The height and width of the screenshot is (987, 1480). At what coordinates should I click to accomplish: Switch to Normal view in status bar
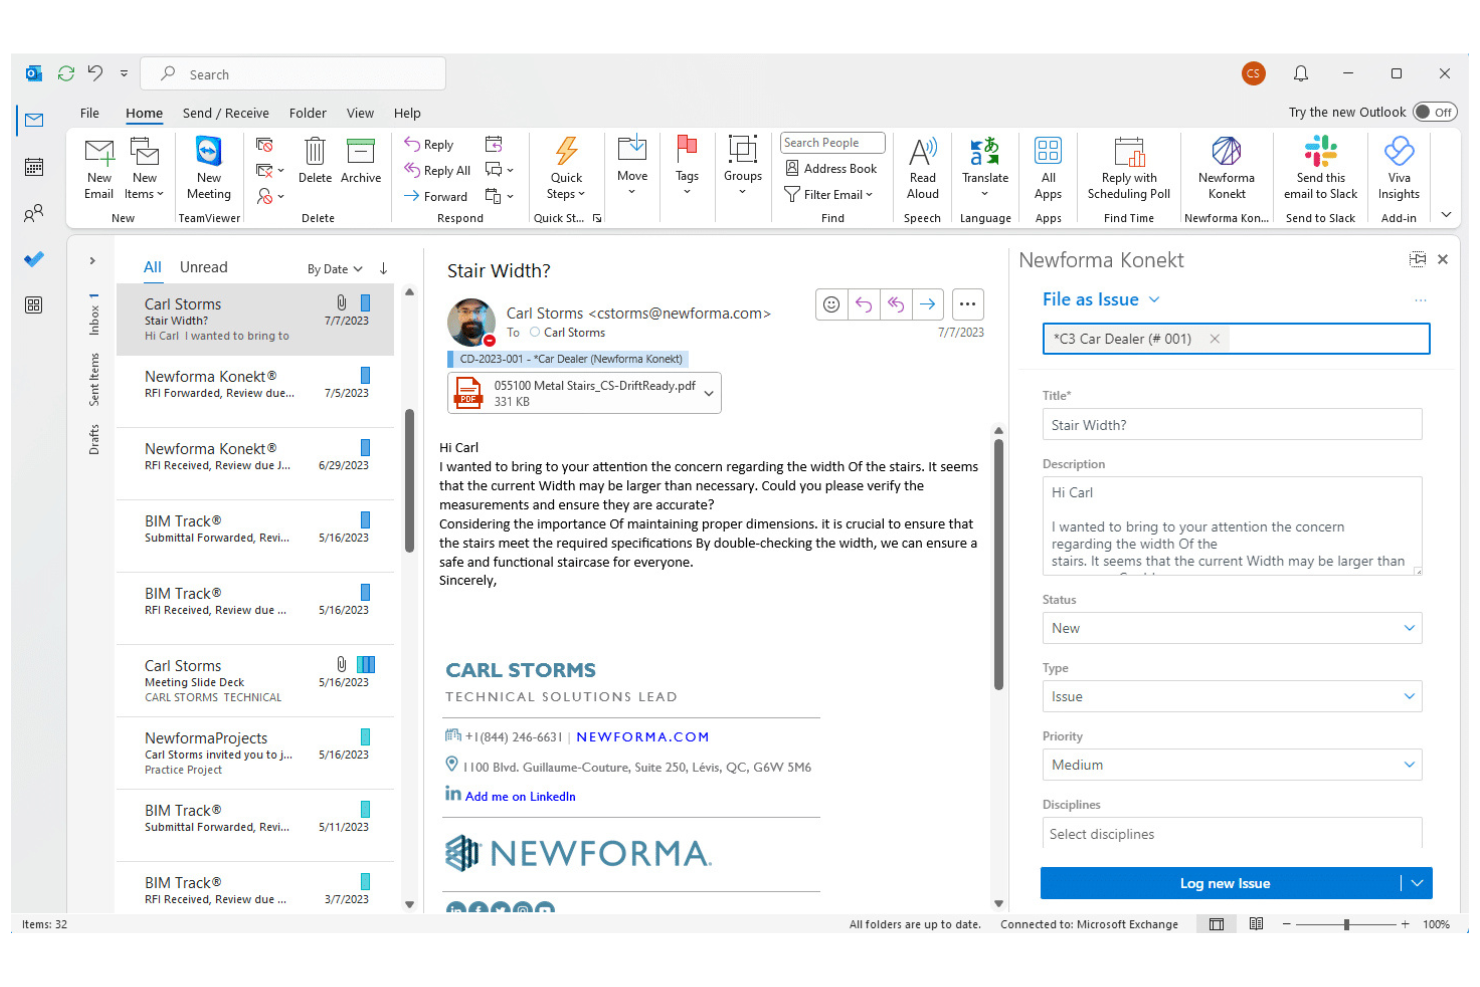(1216, 924)
